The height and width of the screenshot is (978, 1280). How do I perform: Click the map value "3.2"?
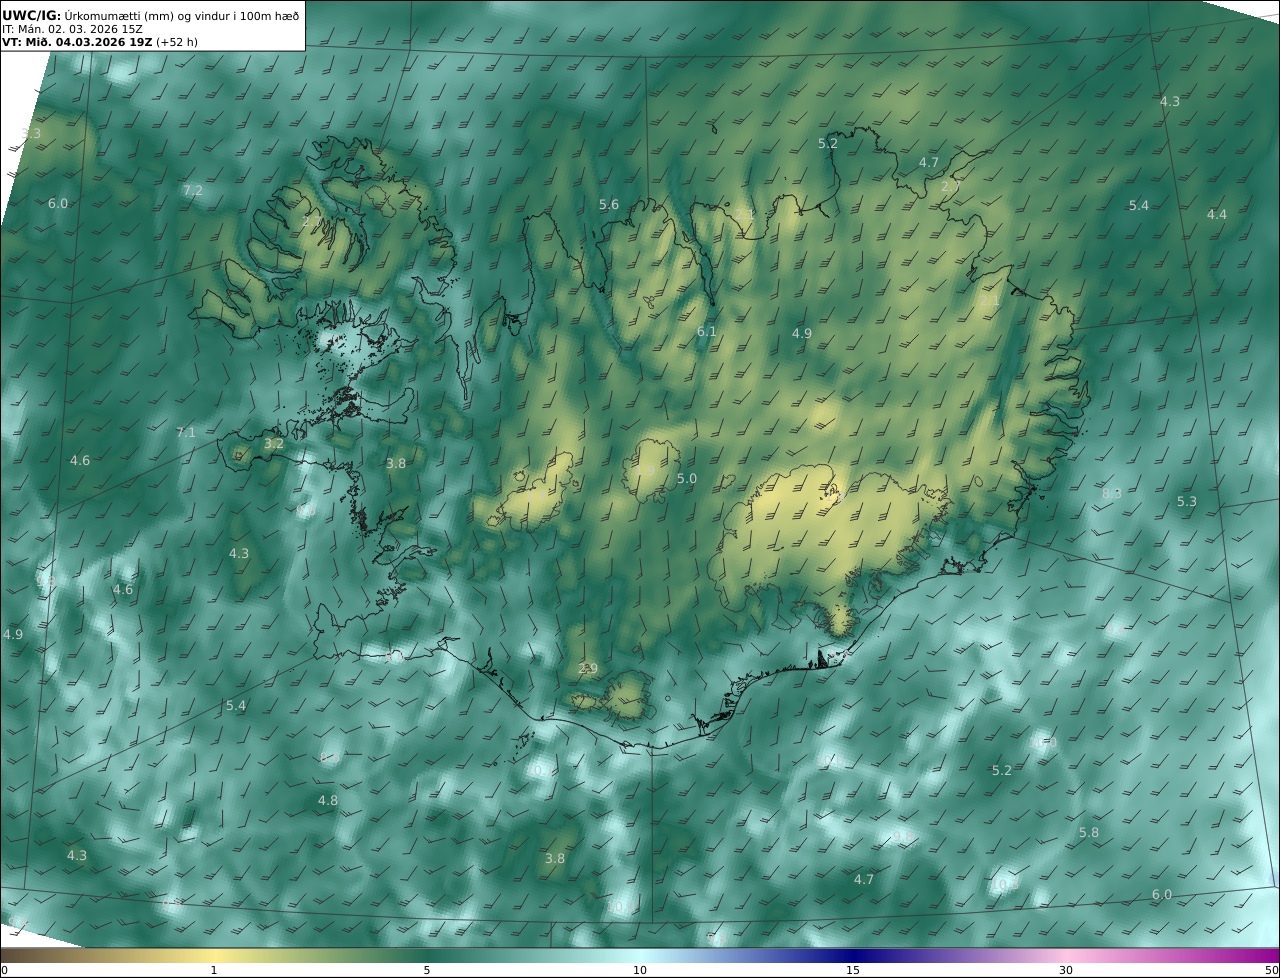[274, 443]
